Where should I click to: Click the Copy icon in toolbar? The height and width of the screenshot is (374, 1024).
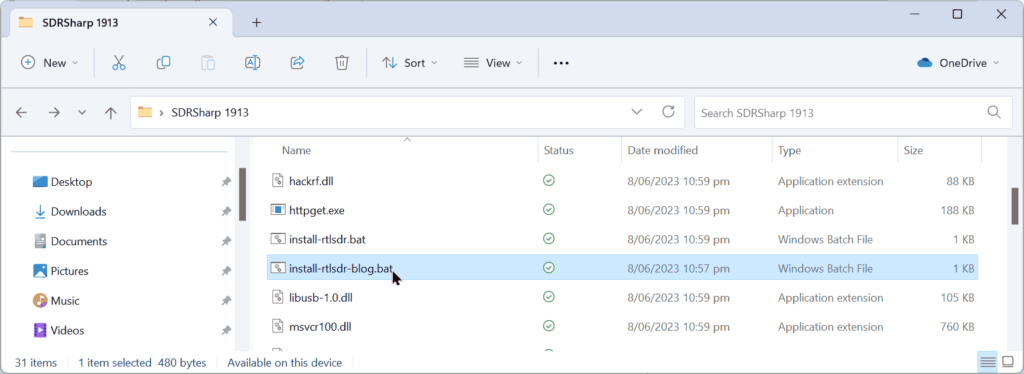[x=163, y=63]
